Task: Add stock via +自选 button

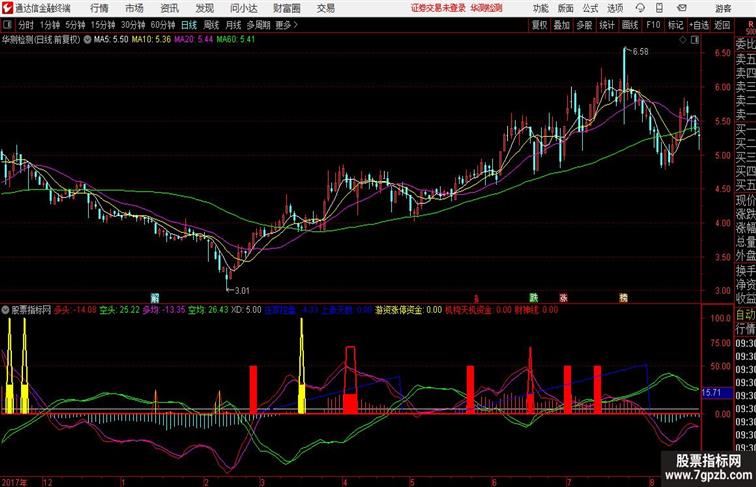Action: point(699,25)
